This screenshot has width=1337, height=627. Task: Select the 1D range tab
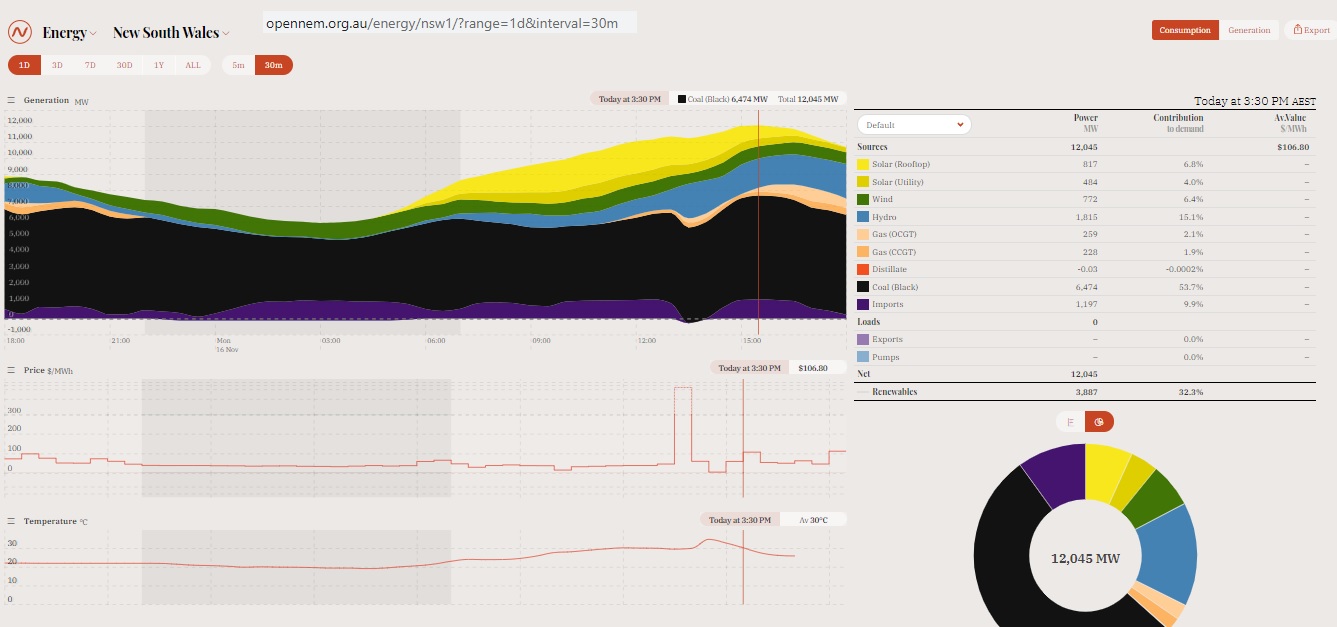tap(24, 65)
